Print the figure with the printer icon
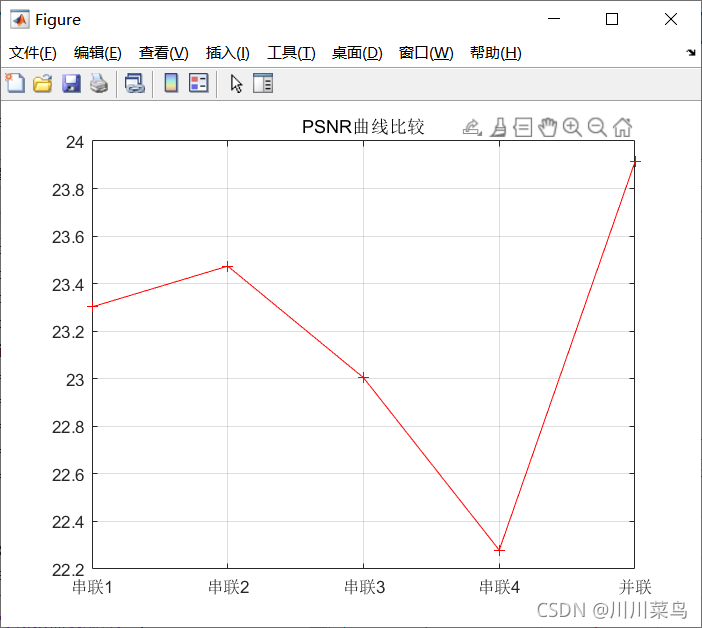702x628 pixels. click(98, 83)
